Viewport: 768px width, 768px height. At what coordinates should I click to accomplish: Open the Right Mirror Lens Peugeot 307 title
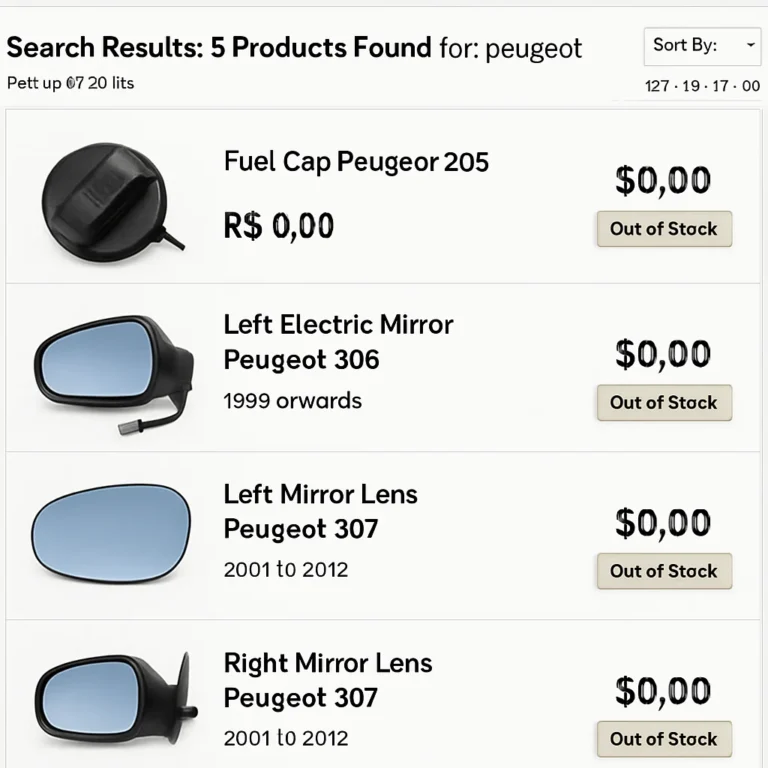pyautogui.click(x=327, y=679)
